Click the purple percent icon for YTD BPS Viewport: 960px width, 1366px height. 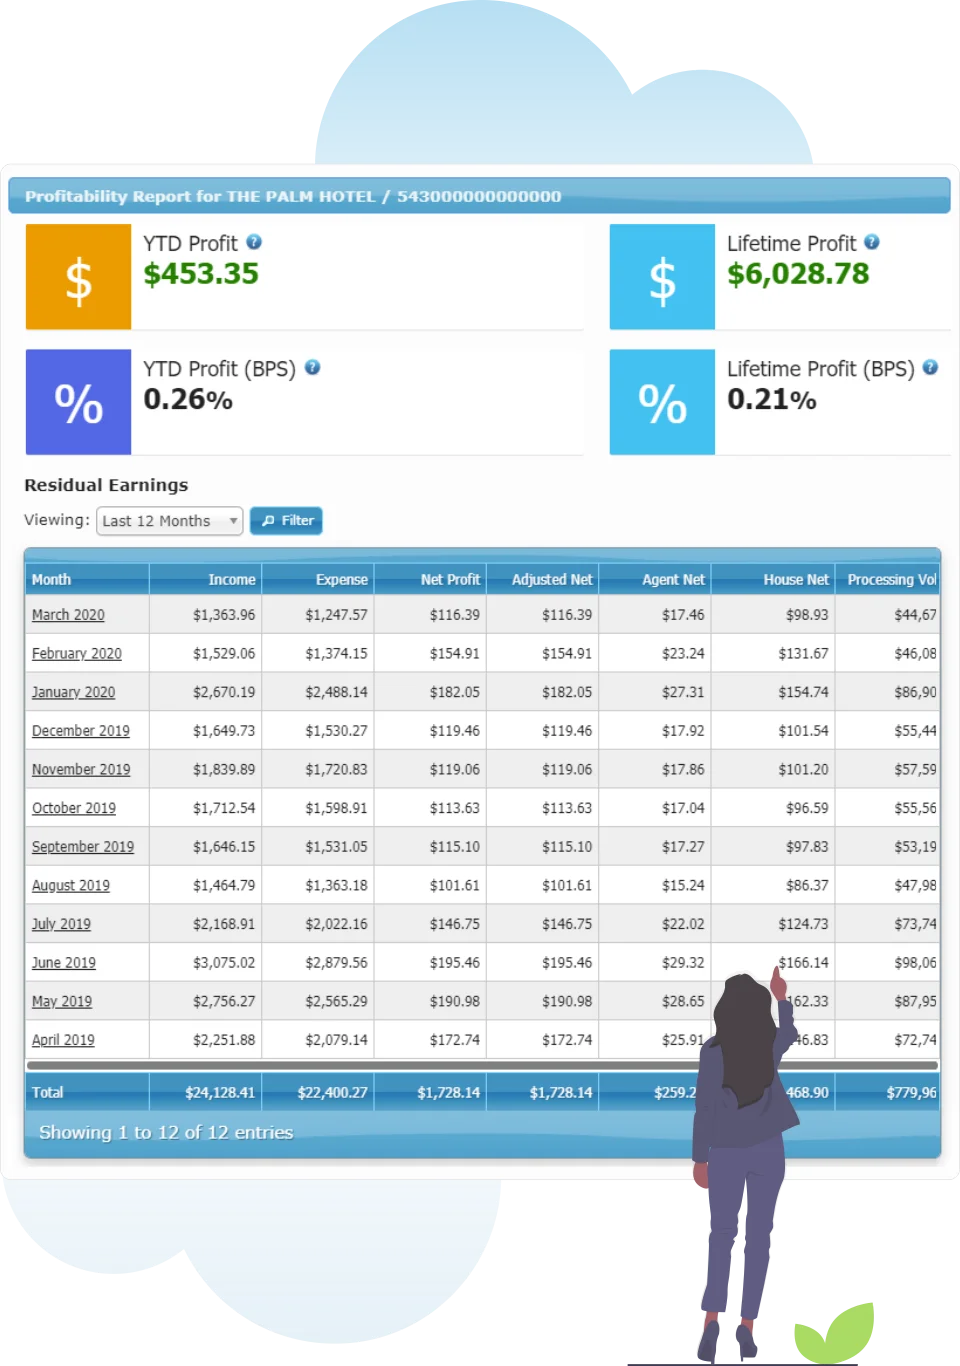[78, 402]
